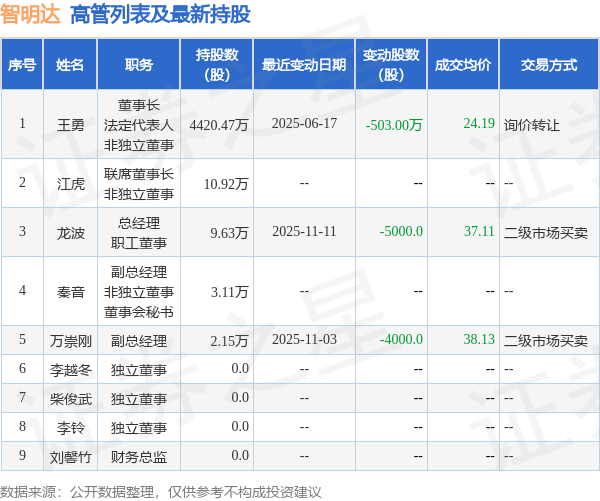Select the 持股数(股) column header

217,65
